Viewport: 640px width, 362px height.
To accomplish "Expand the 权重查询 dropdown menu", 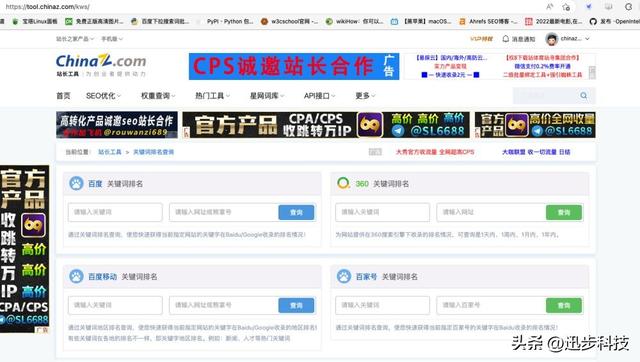I will tap(158, 96).
